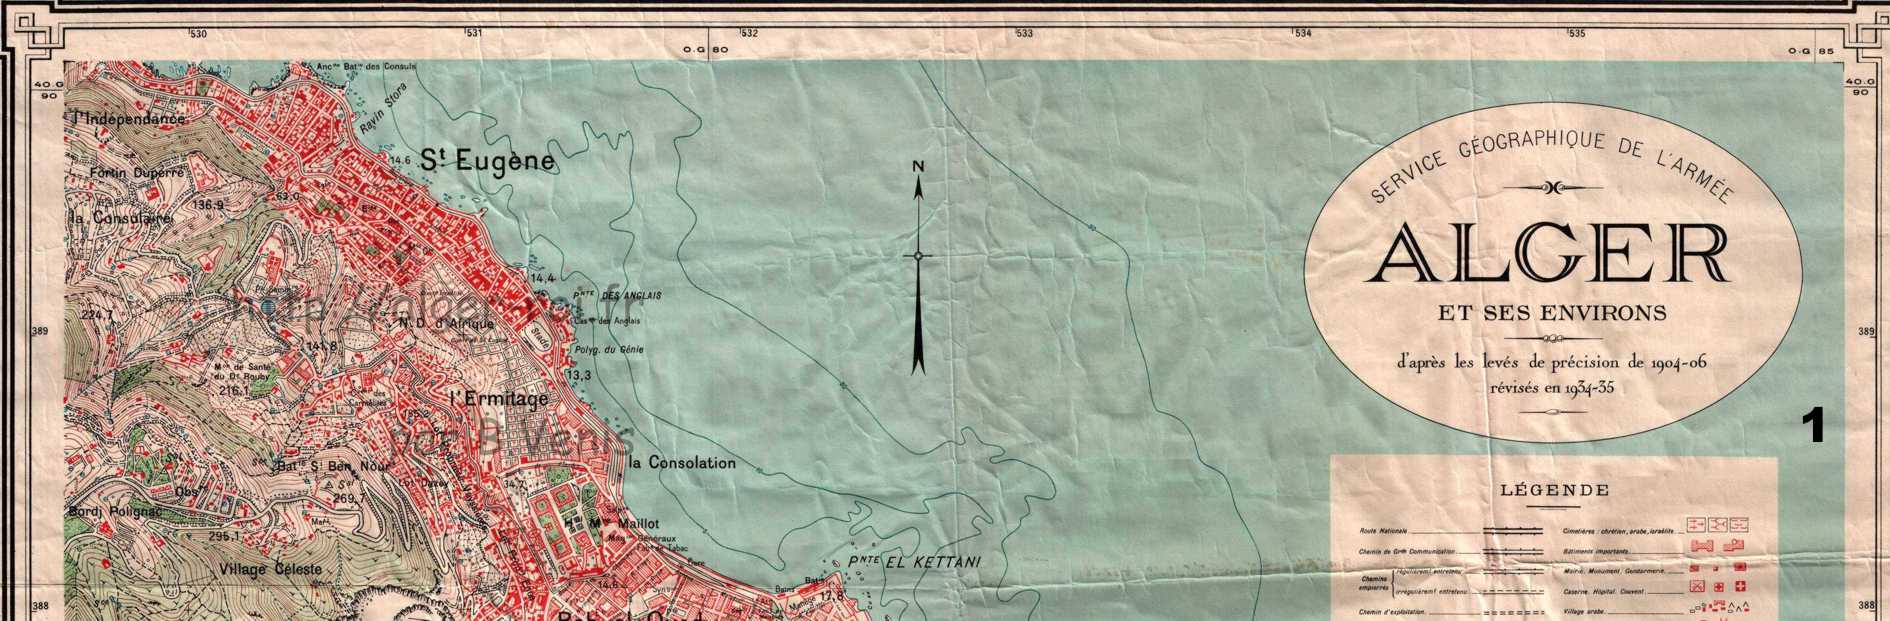Click 'N.D. d'Afrique' label
1890x621 pixels.
(447, 323)
